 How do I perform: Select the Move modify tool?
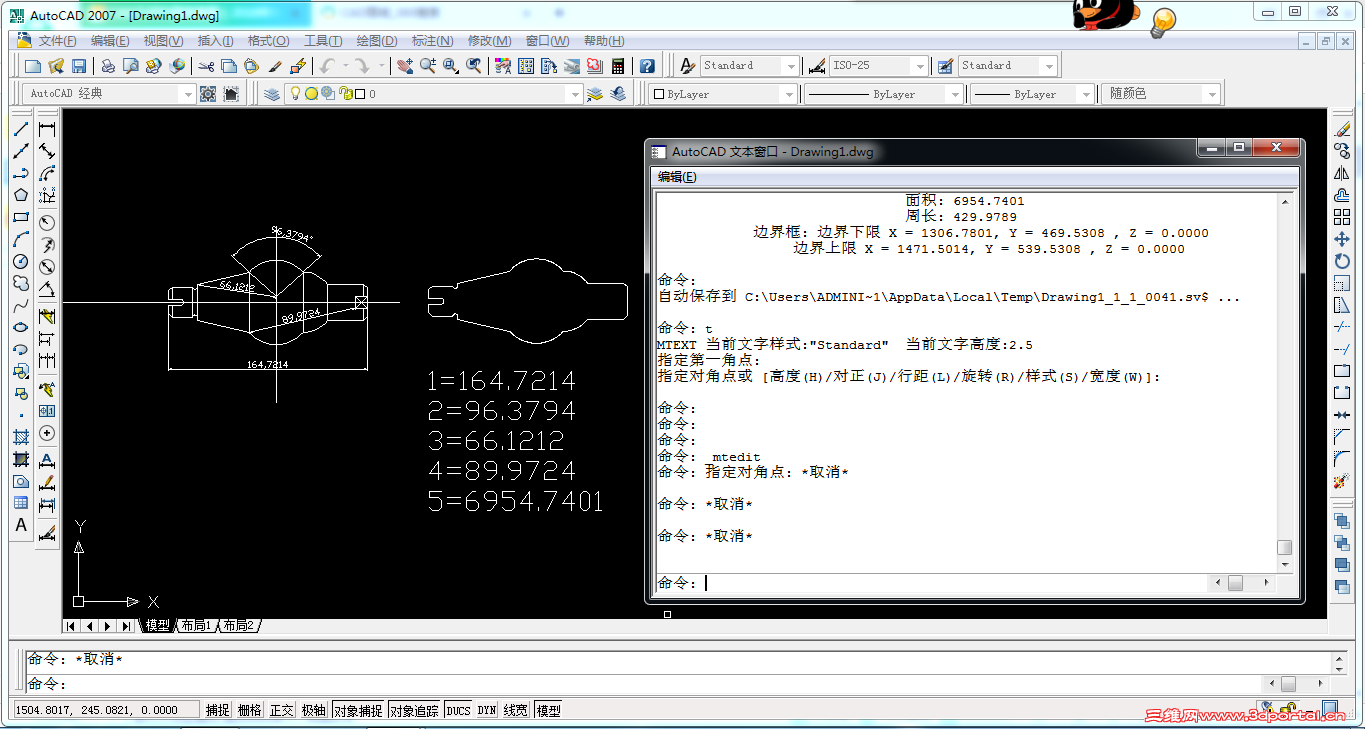pos(1342,239)
